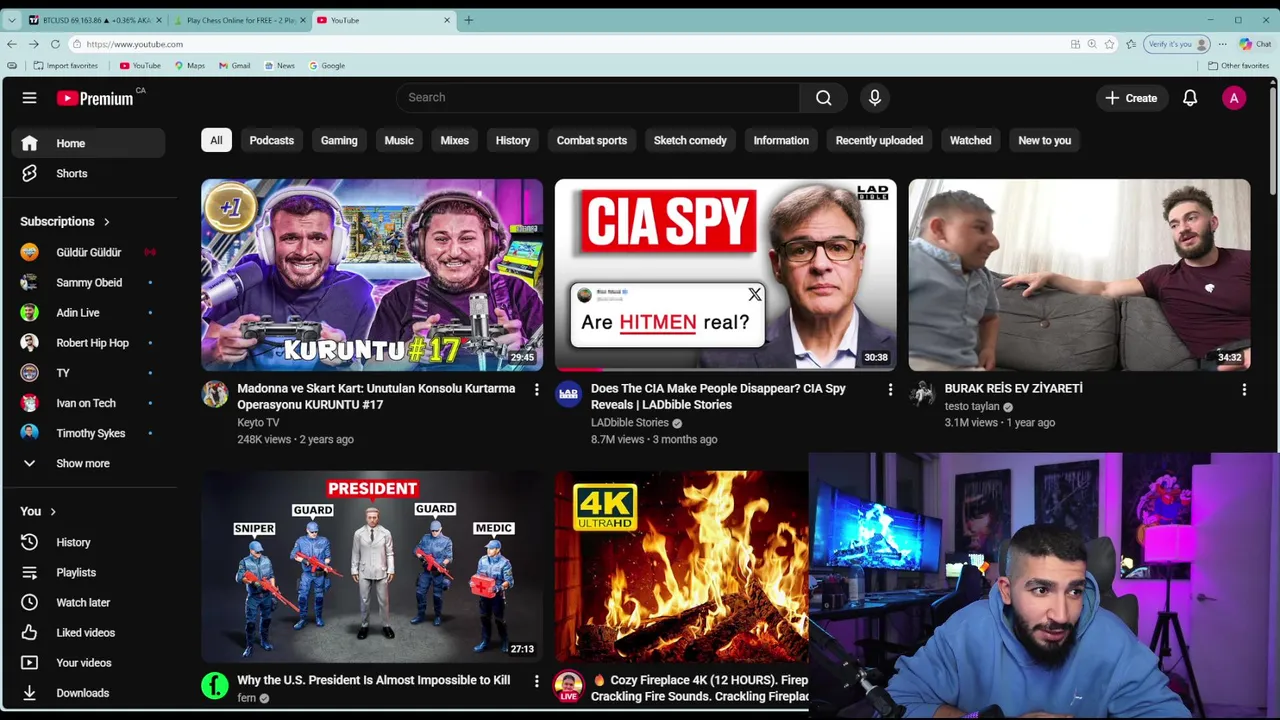Expand the You section chevron
Image resolution: width=1280 pixels, height=720 pixels.
pyautogui.click(x=53, y=512)
